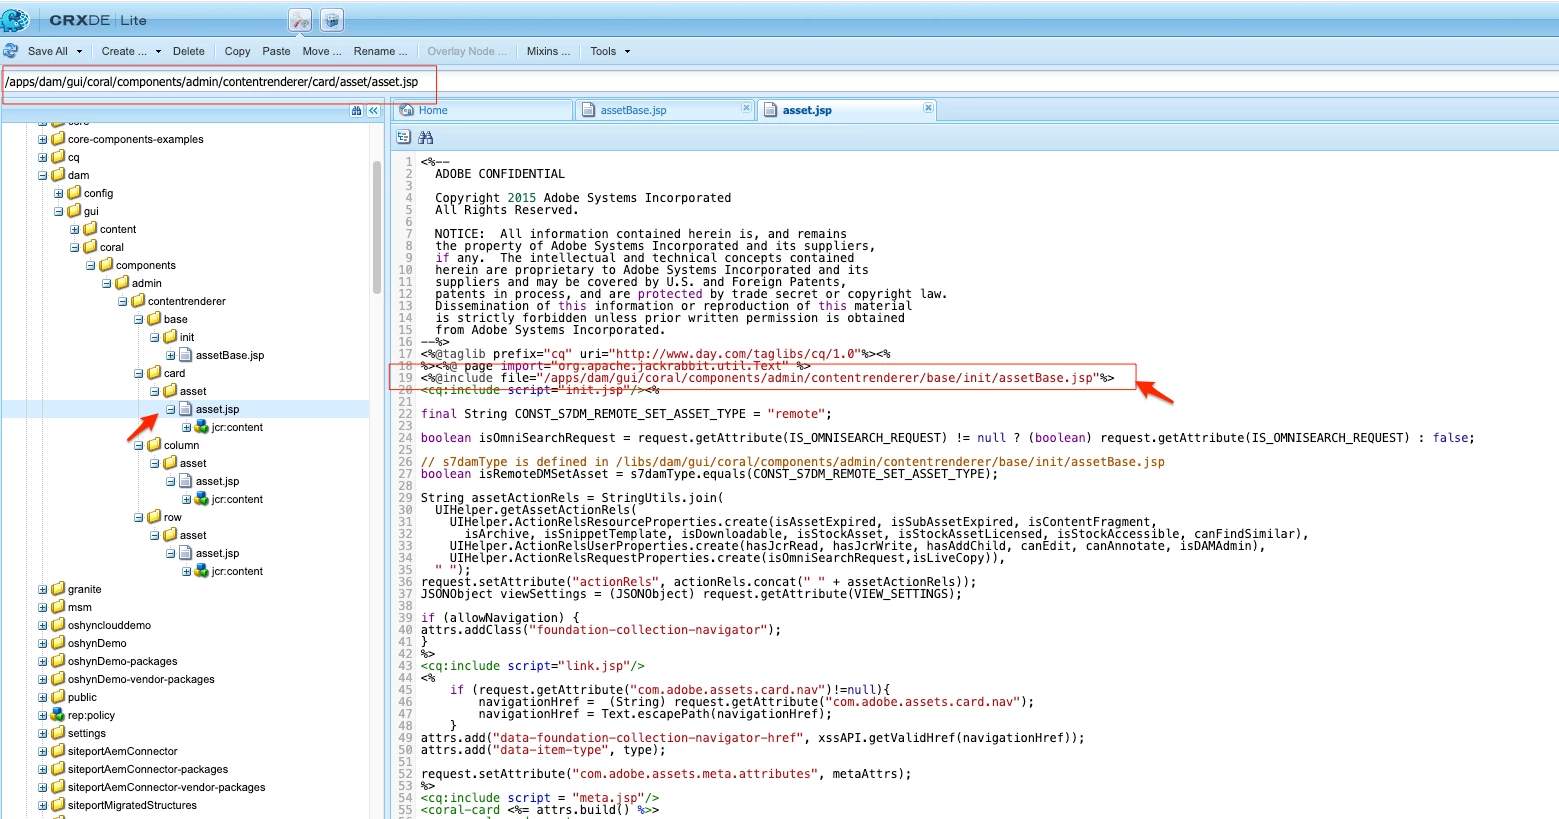1559x819 pixels.
Task: Close the asset.jsp editor tab
Action: [x=928, y=108]
